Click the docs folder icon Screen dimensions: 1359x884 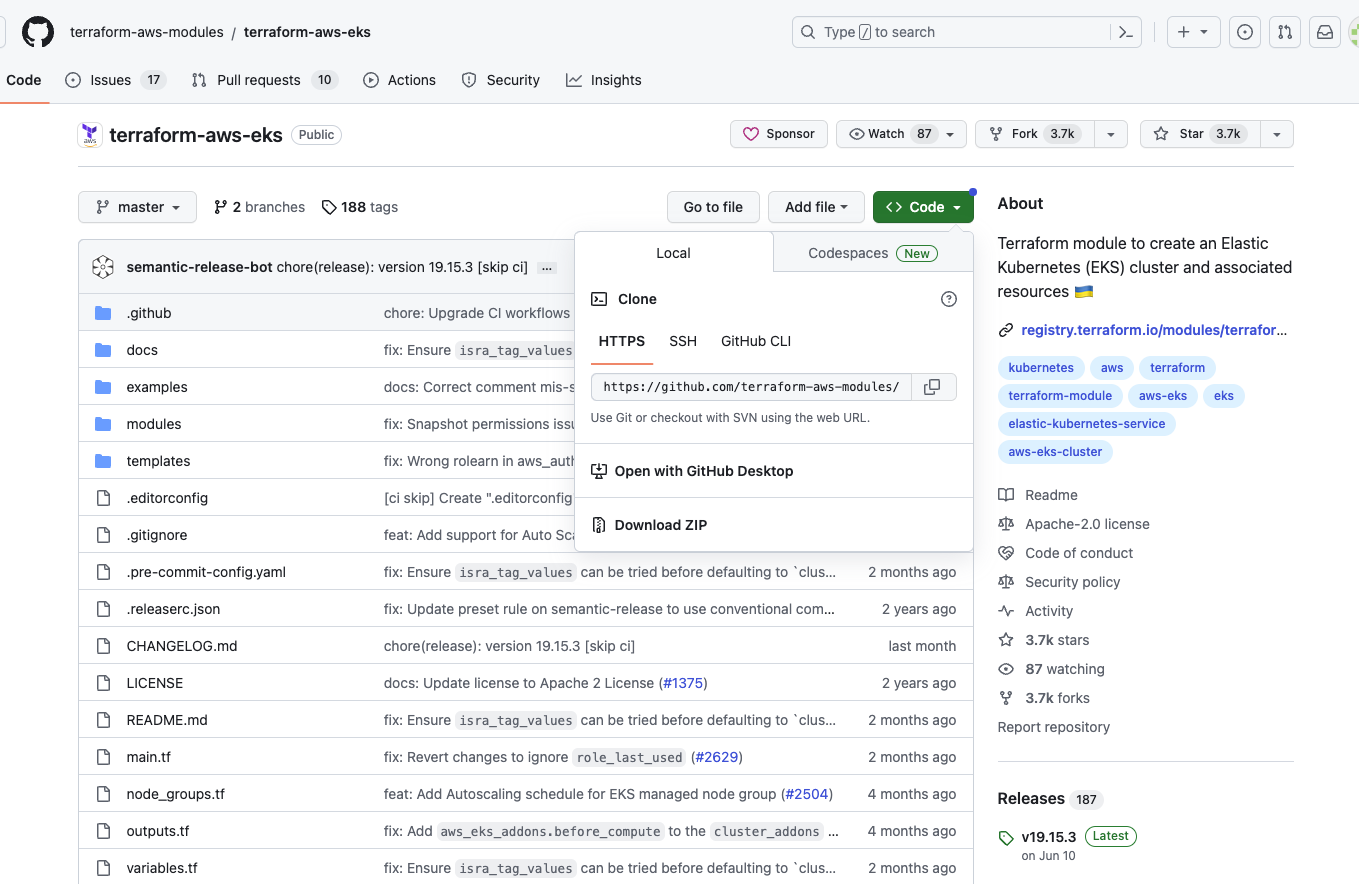coord(103,350)
